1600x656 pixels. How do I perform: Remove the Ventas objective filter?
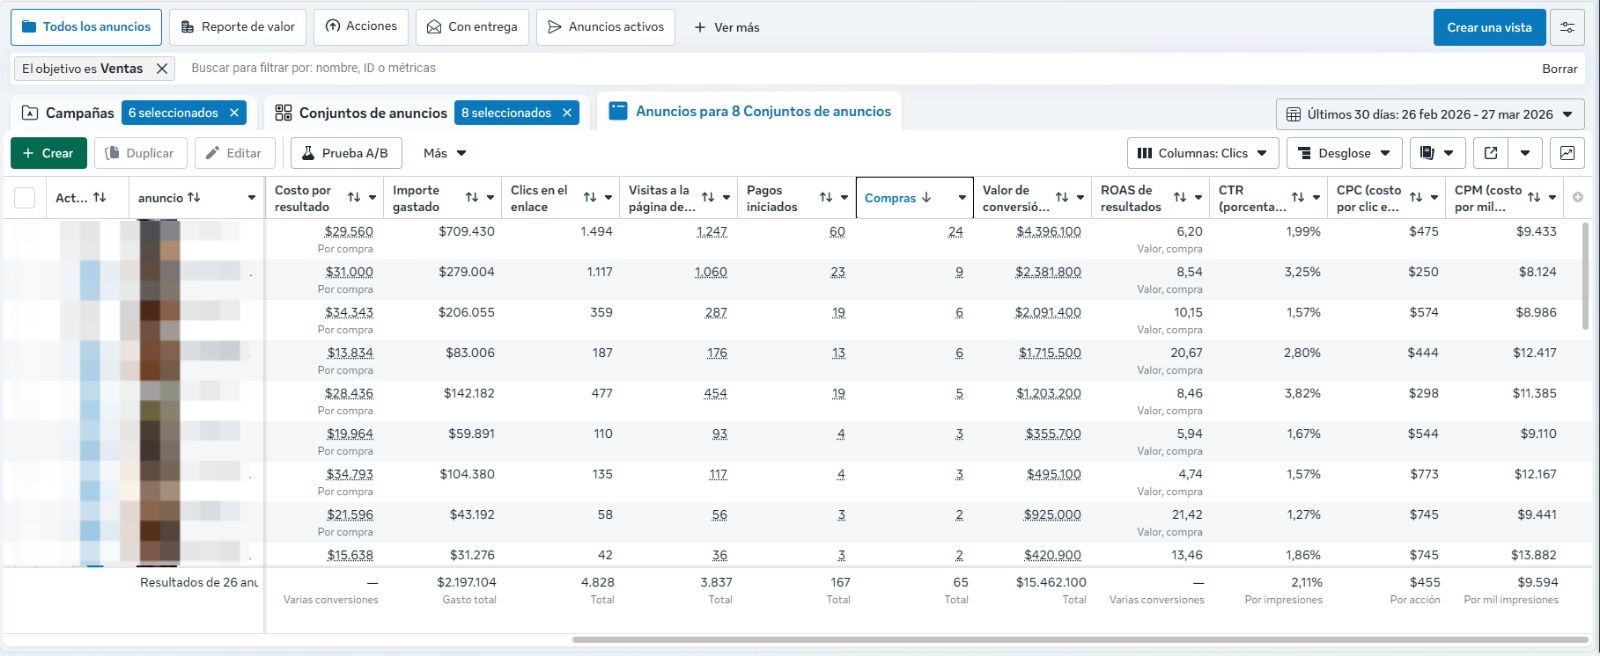pyautogui.click(x=162, y=69)
